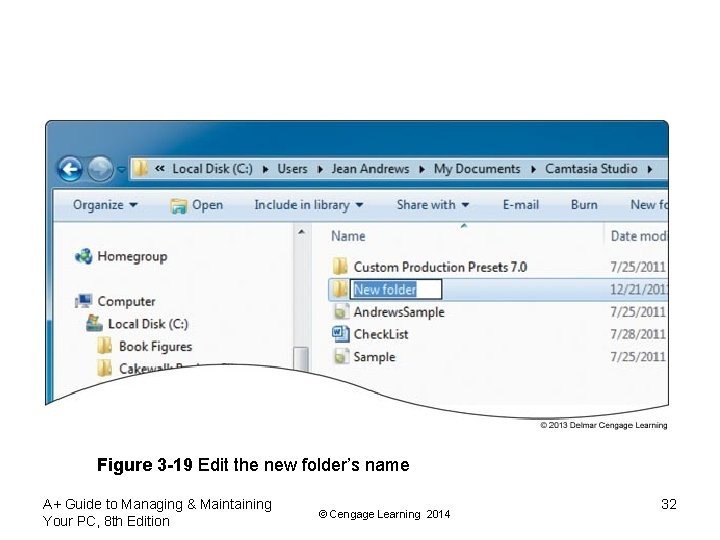Click the Sample file icon
The width and height of the screenshot is (720, 540).
(340, 357)
